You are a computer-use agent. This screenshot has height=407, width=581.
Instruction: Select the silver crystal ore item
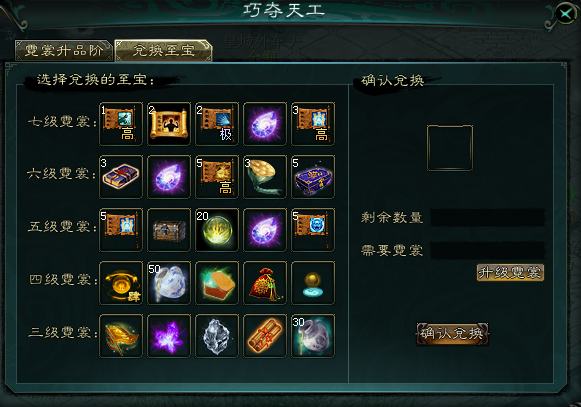(x=217, y=336)
